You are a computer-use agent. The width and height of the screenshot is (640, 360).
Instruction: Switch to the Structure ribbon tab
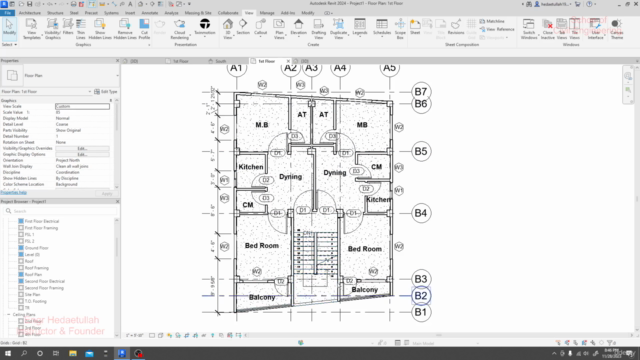[x=55, y=13]
